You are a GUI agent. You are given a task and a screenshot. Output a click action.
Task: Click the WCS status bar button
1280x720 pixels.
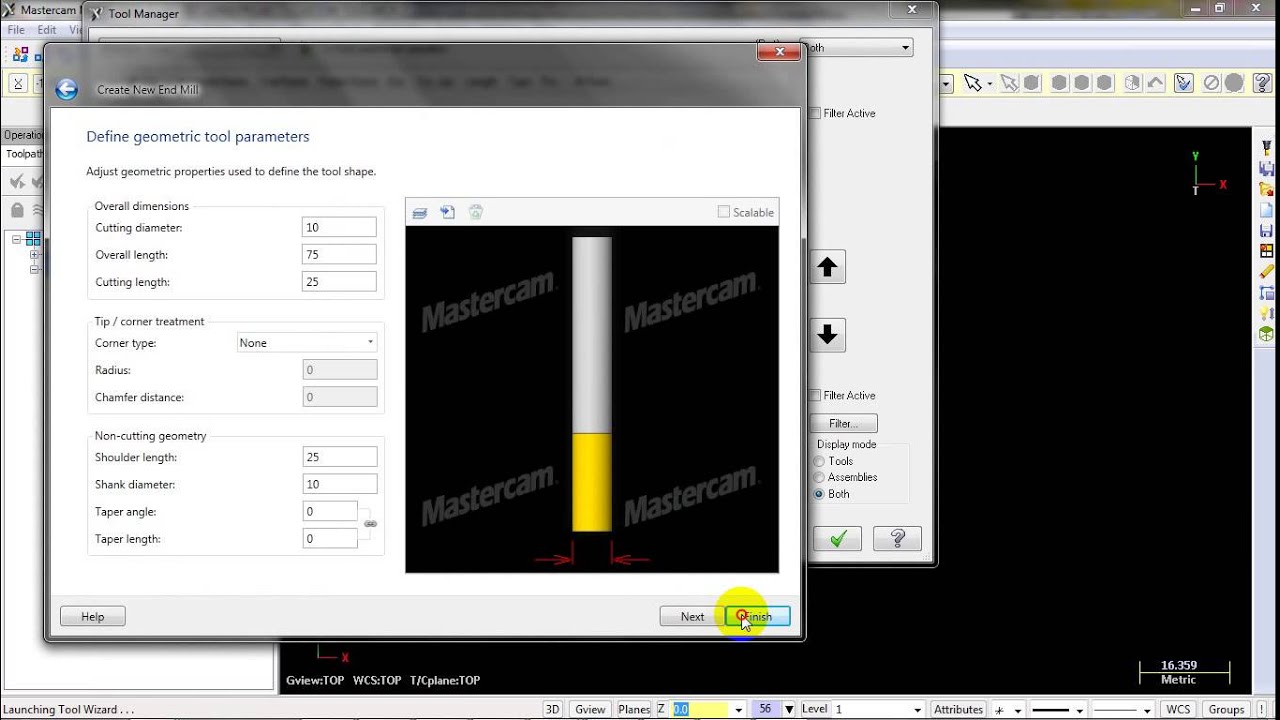(1178, 709)
